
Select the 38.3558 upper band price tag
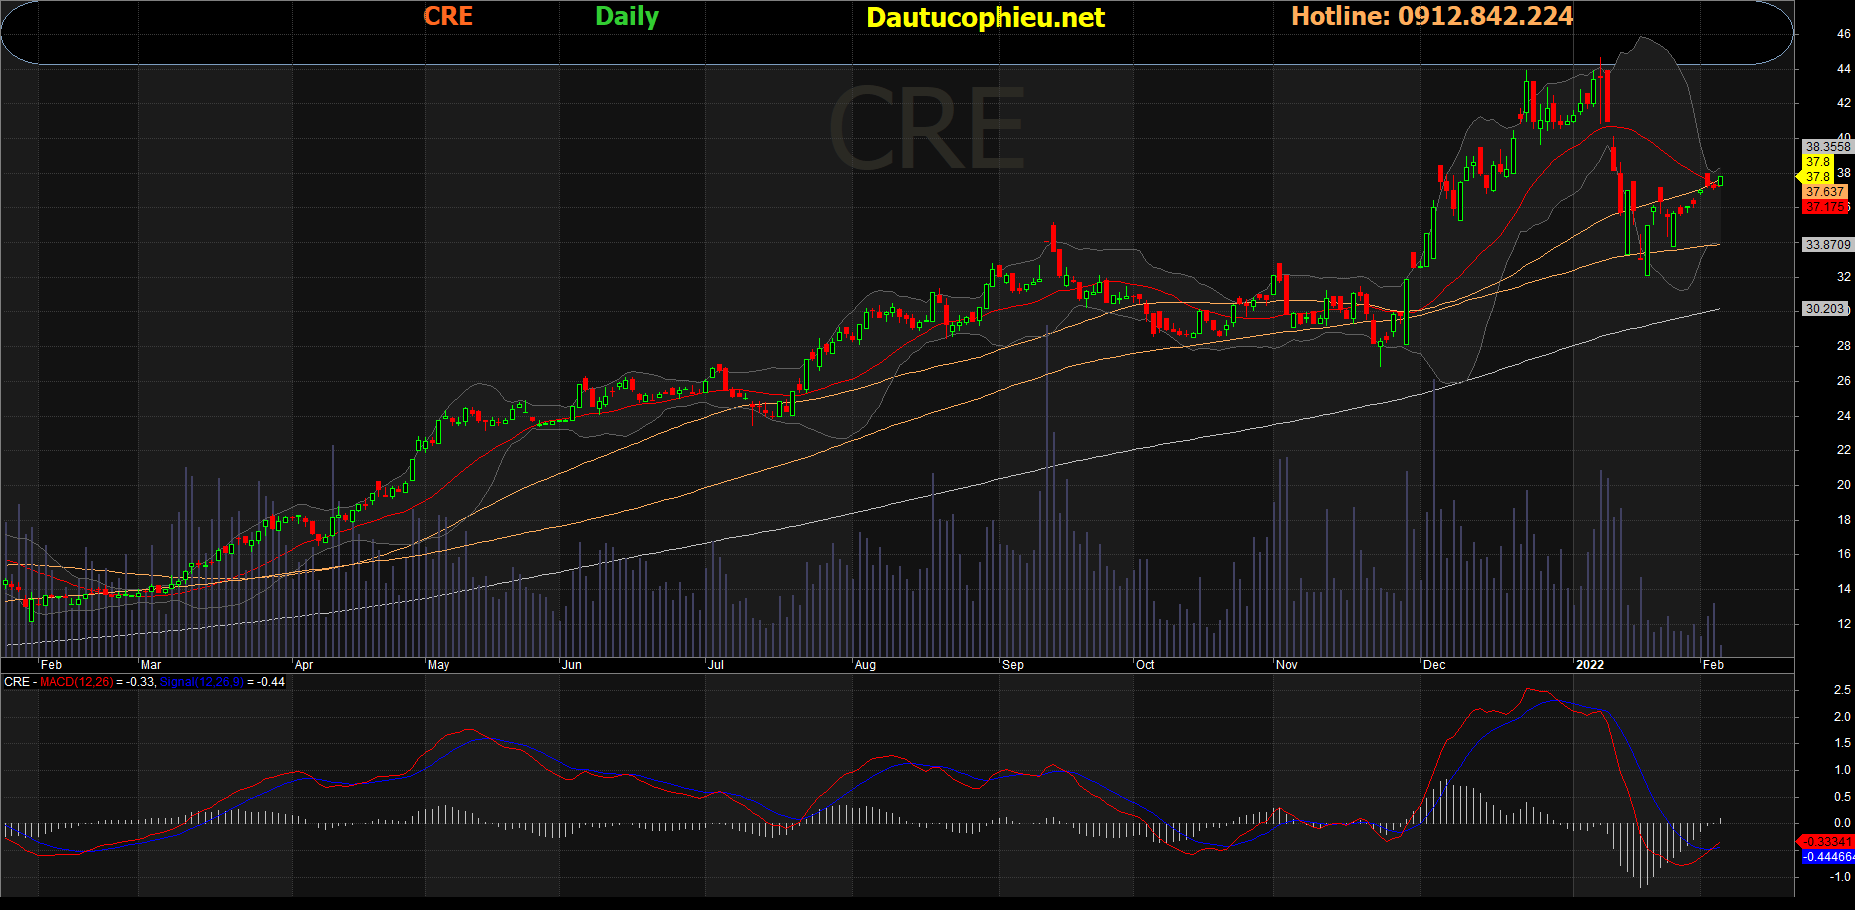tap(1826, 146)
